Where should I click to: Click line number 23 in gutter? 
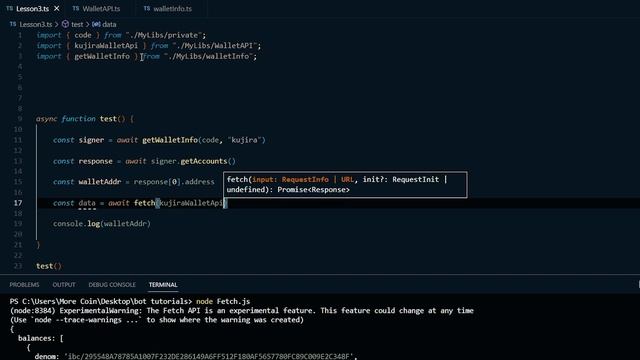18,266
